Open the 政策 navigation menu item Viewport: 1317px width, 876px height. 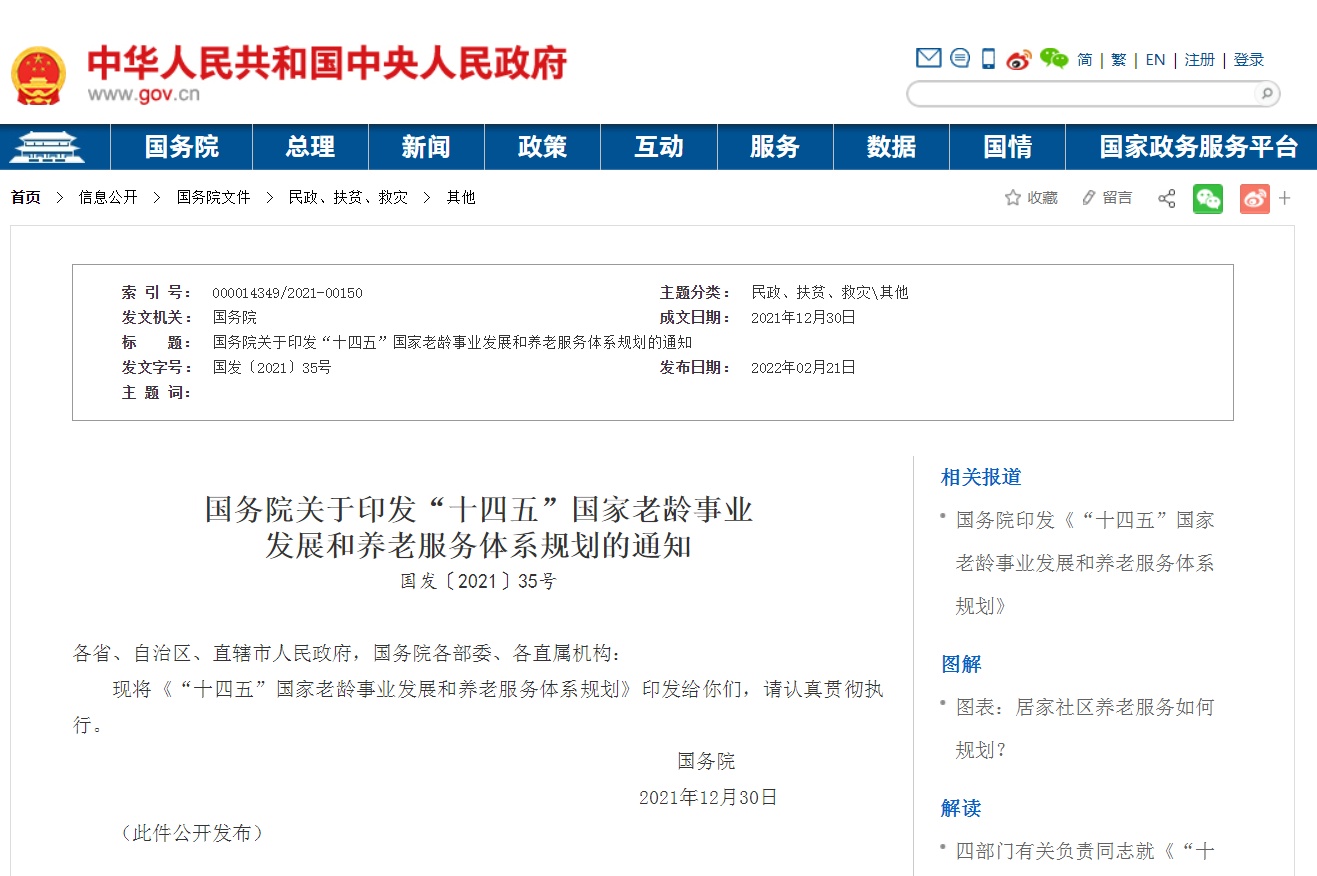542,147
